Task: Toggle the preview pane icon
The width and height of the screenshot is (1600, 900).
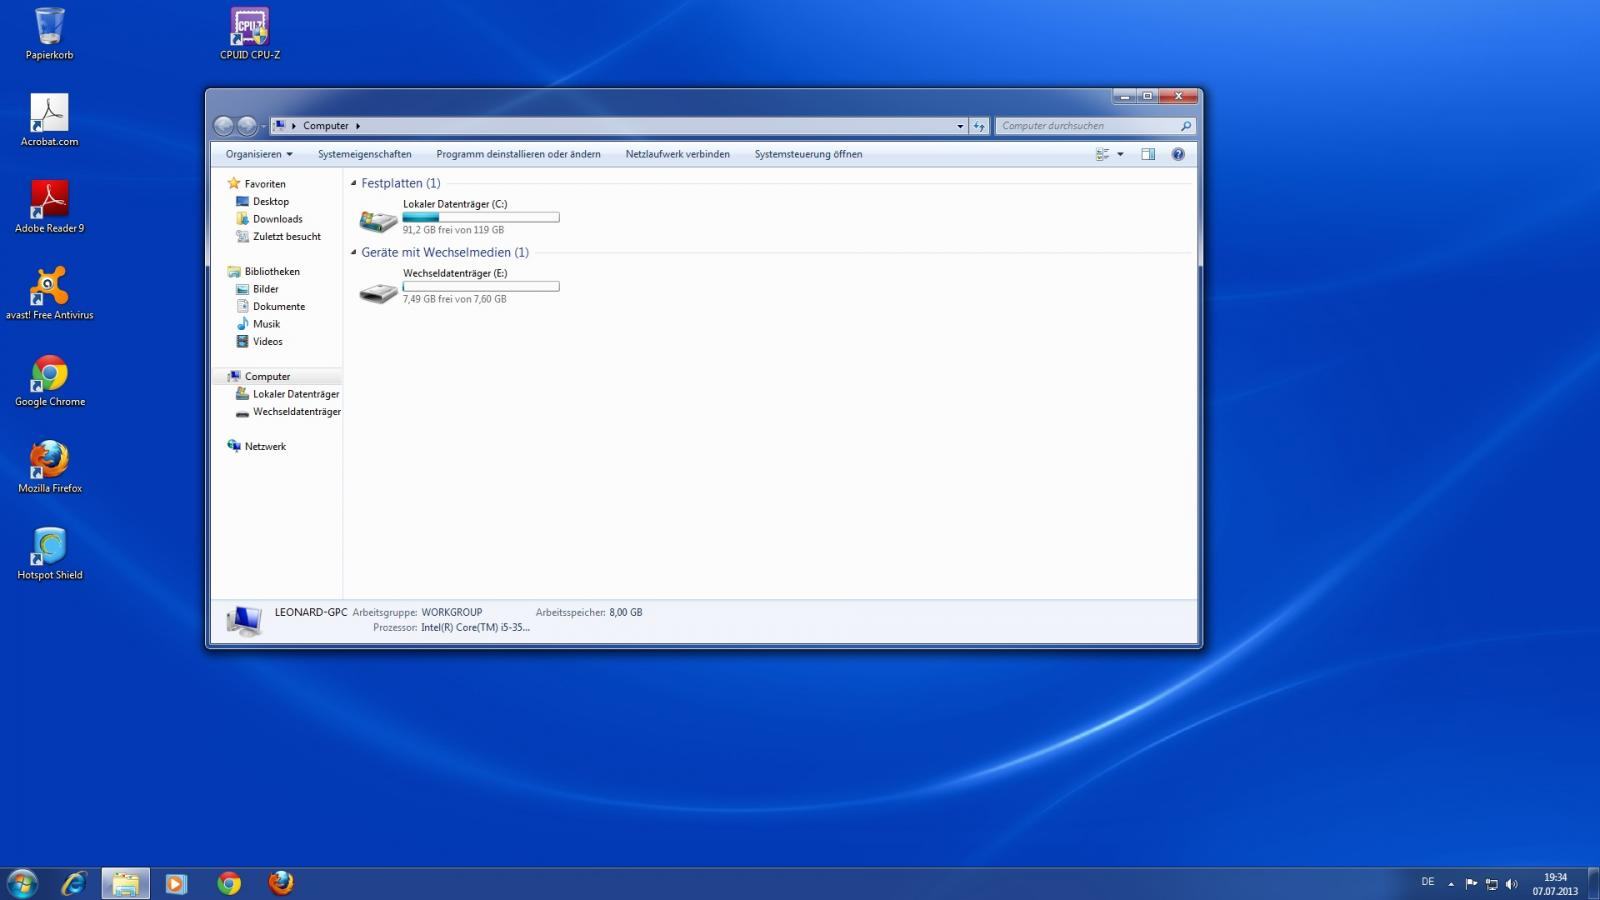Action: click(x=1148, y=154)
